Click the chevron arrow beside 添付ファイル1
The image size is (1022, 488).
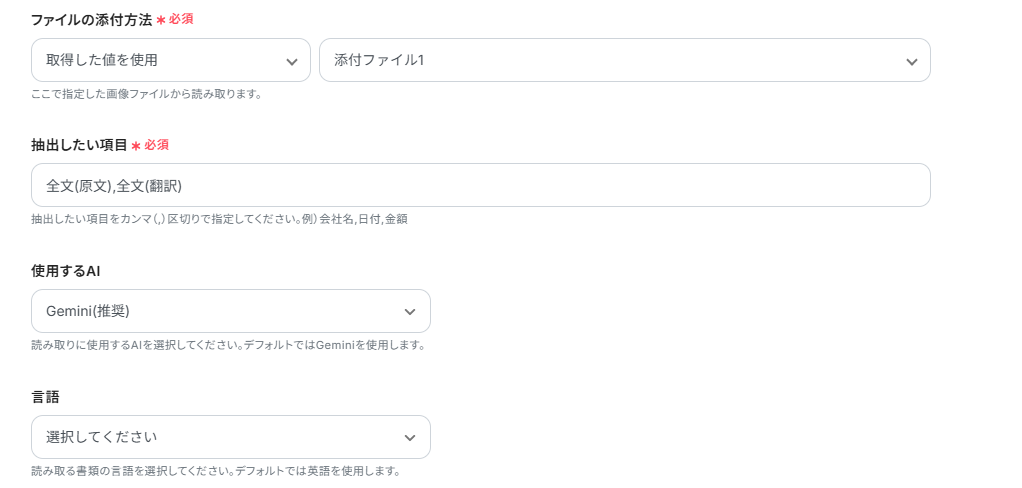tap(911, 61)
